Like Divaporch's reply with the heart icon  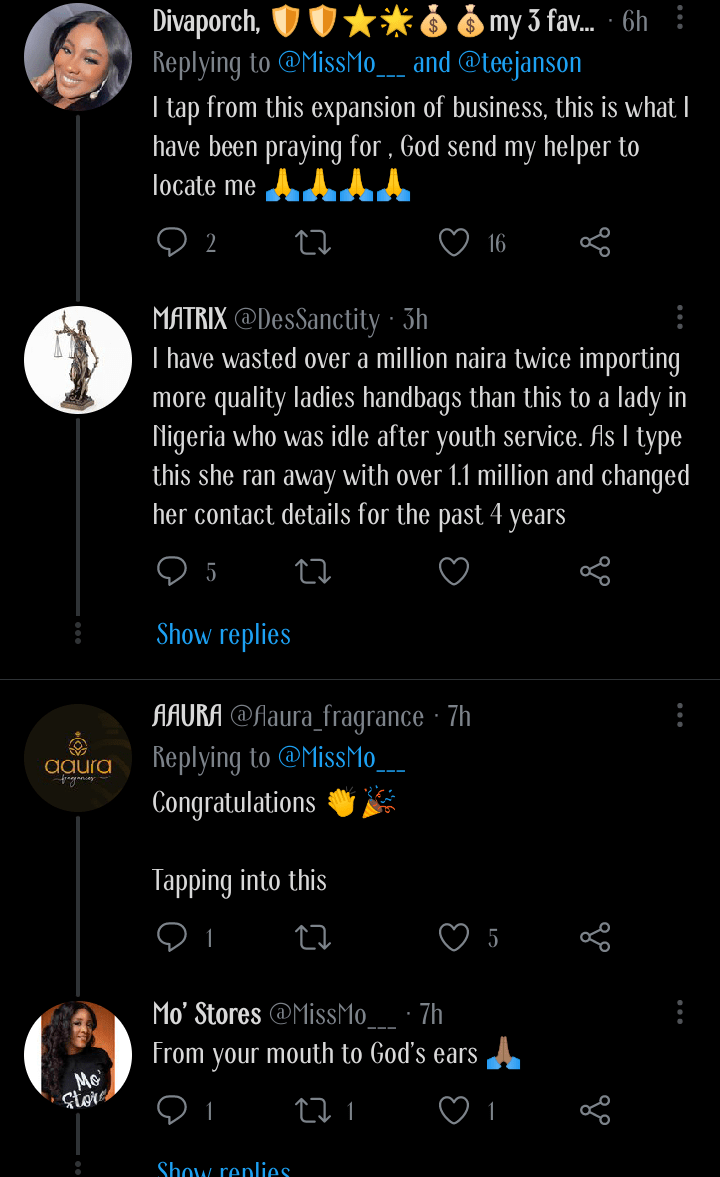(454, 242)
